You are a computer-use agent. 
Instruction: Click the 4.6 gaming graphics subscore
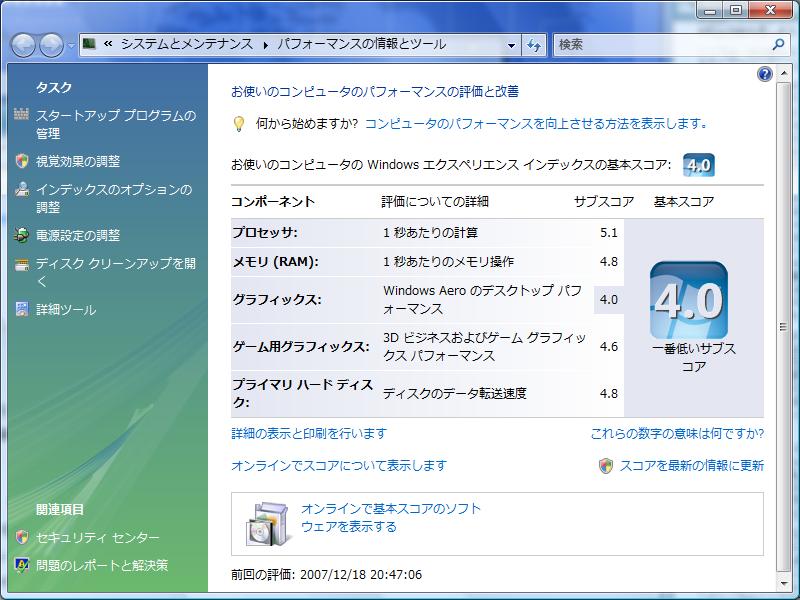609,347
